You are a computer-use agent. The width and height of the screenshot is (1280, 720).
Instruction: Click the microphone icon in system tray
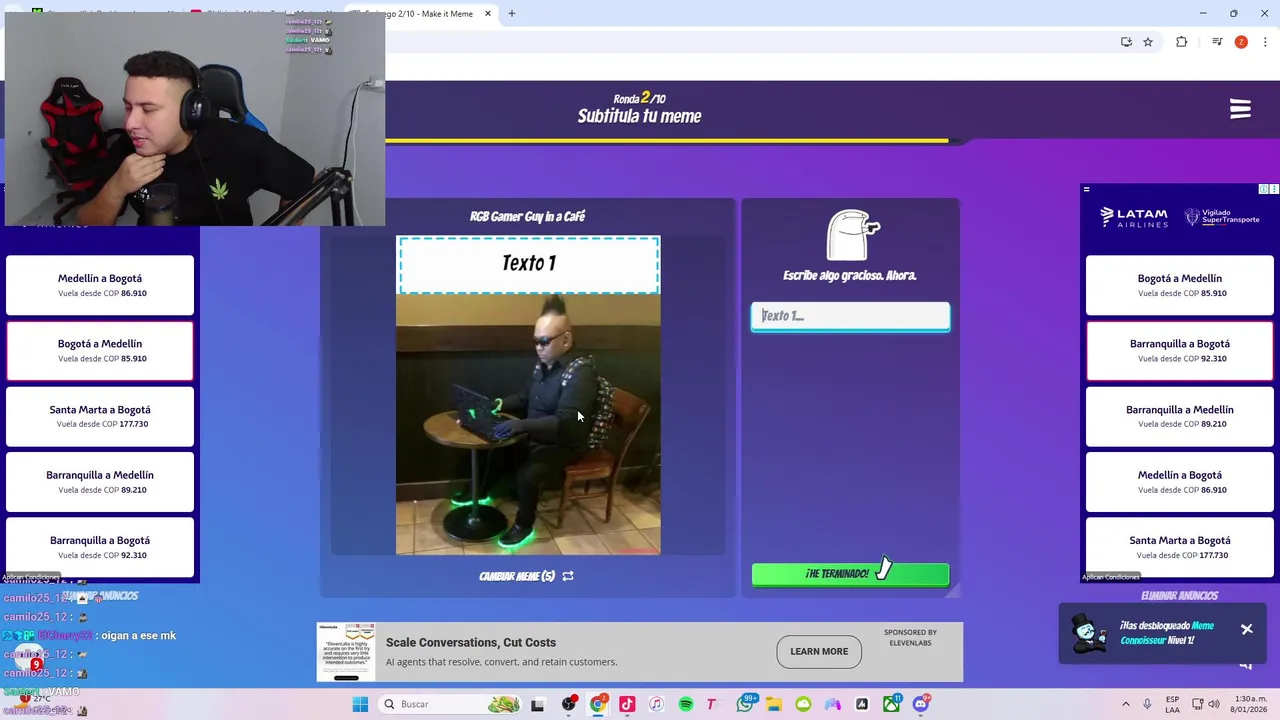(x=1147, y=704)
